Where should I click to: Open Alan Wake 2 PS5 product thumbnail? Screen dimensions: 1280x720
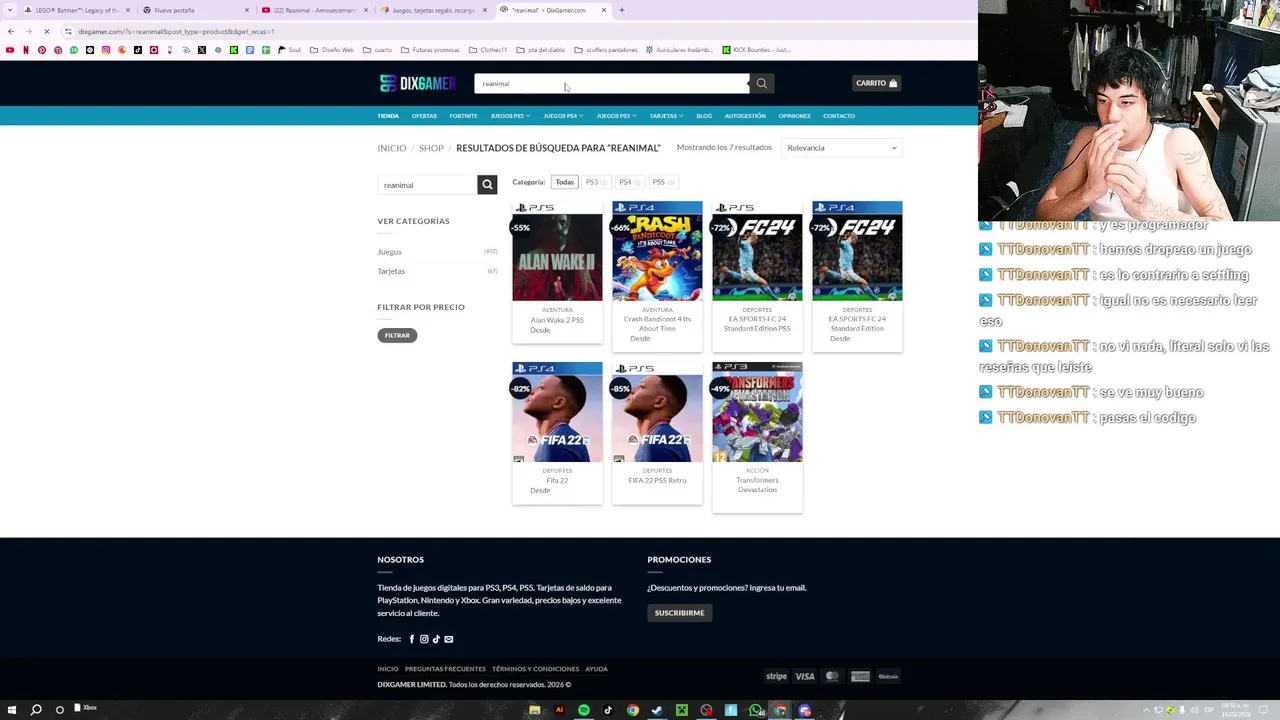(557, 251)
